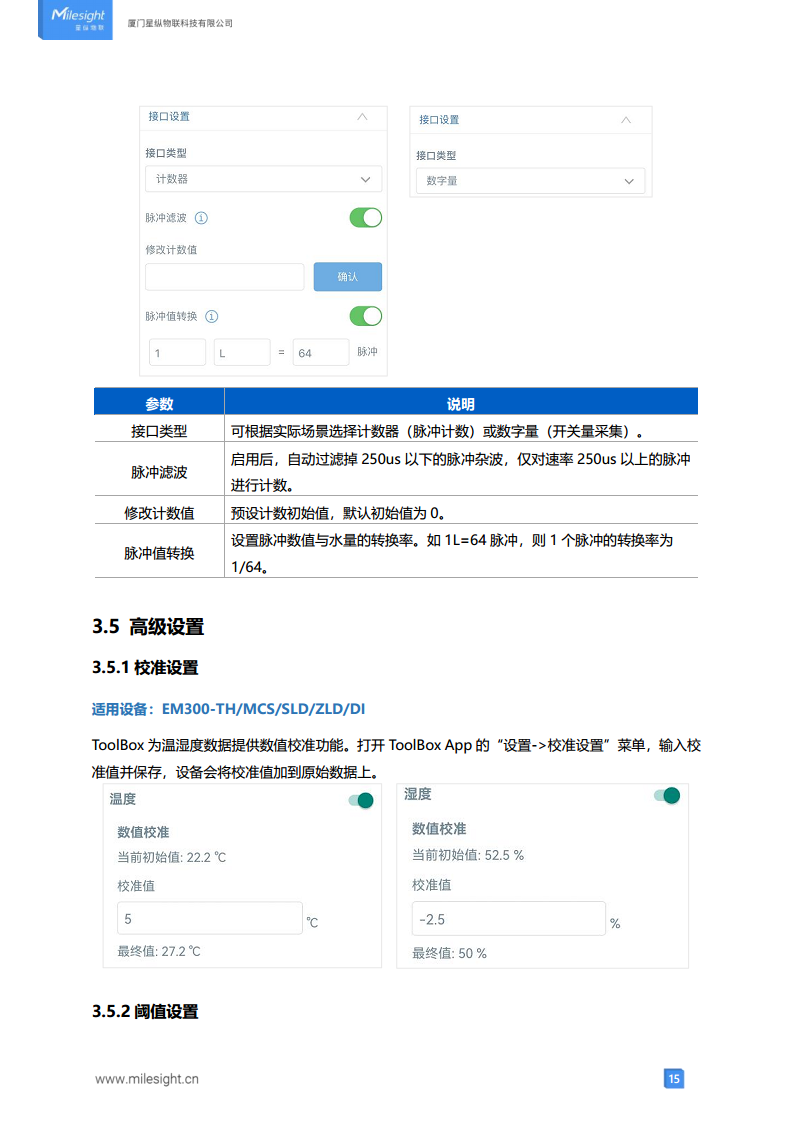This screenshot has height=1122, width=793.
Task: Toggle the 脉冲值转换 switch
Action: (x=366, y=316)
